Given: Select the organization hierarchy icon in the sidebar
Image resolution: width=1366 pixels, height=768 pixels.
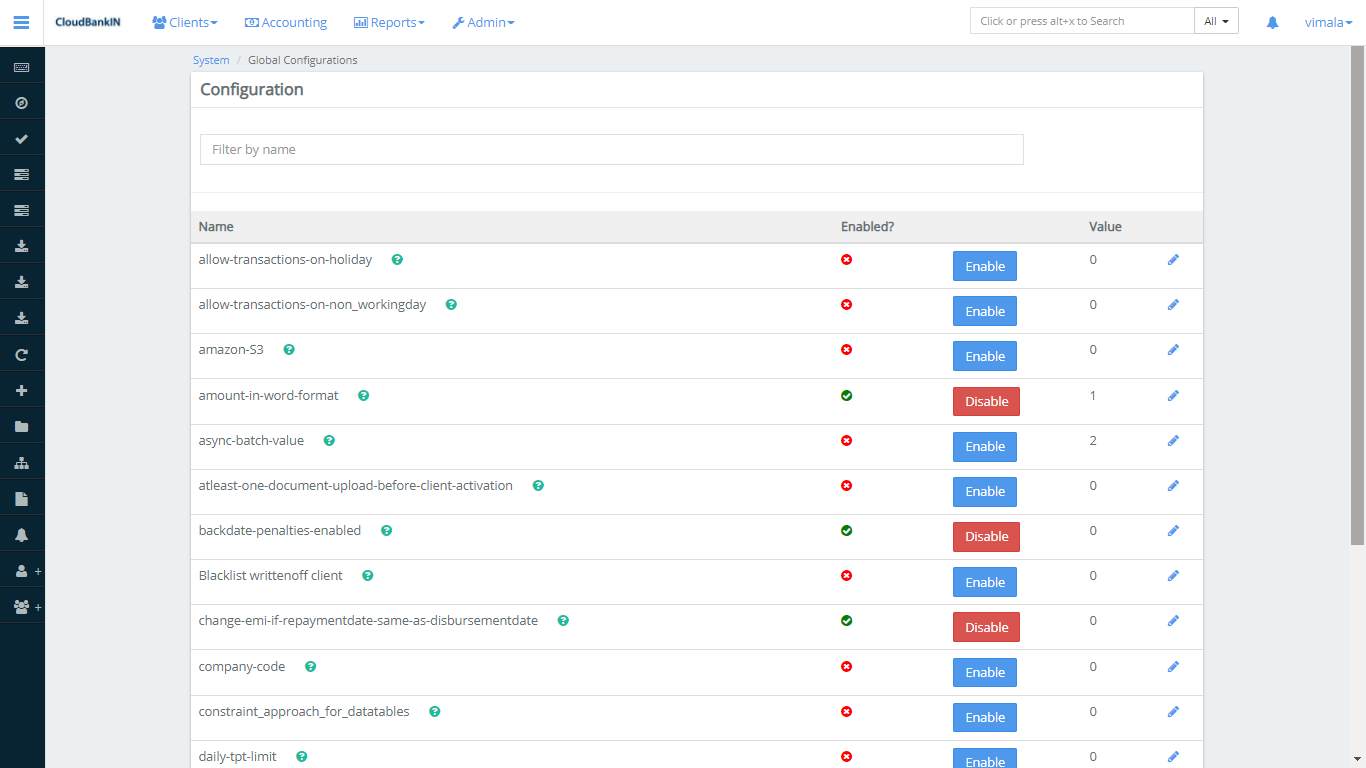Looking at the screenshot, I should (22, 461).
